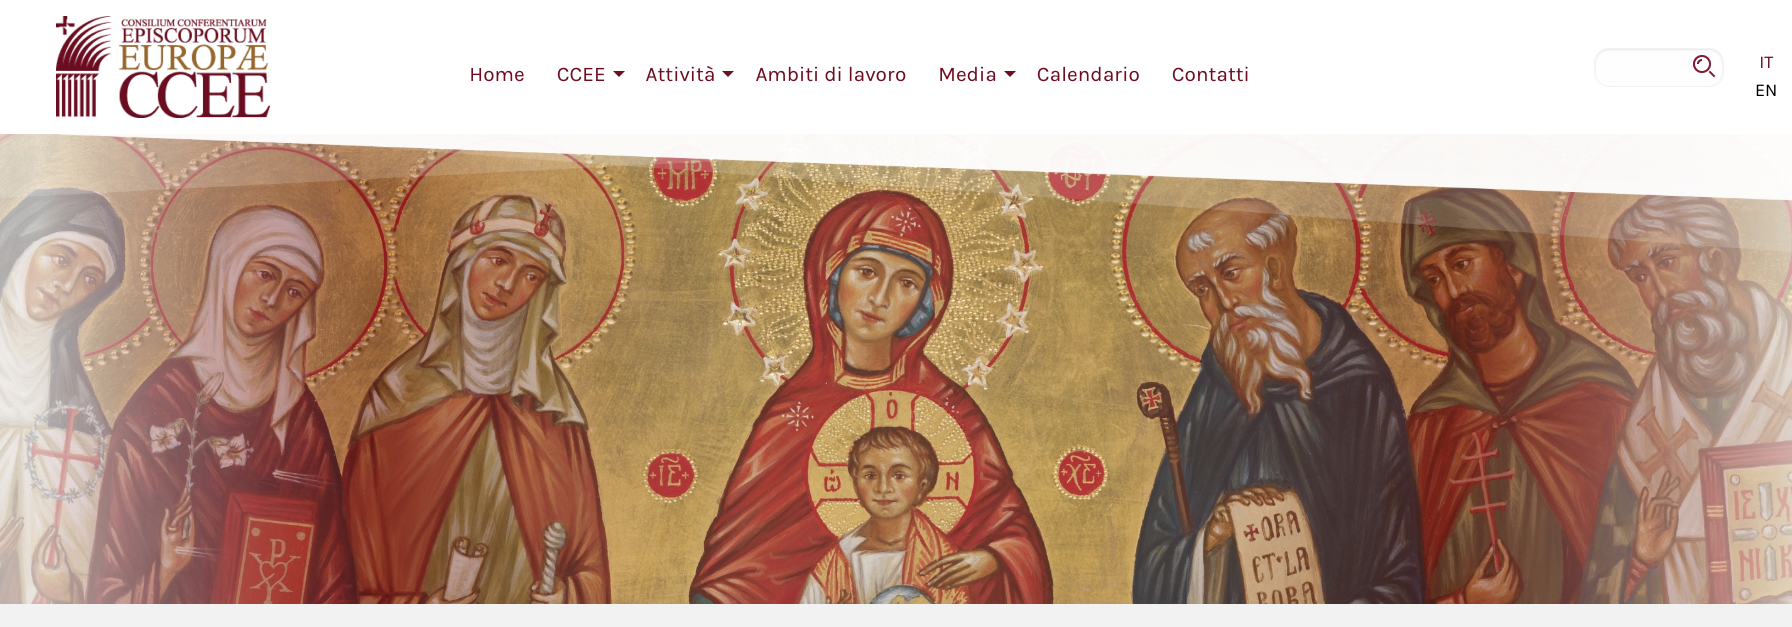This screenshot has width=1792, height=627.
Task: Open the Contatti page
Action: coord(1210,75)
